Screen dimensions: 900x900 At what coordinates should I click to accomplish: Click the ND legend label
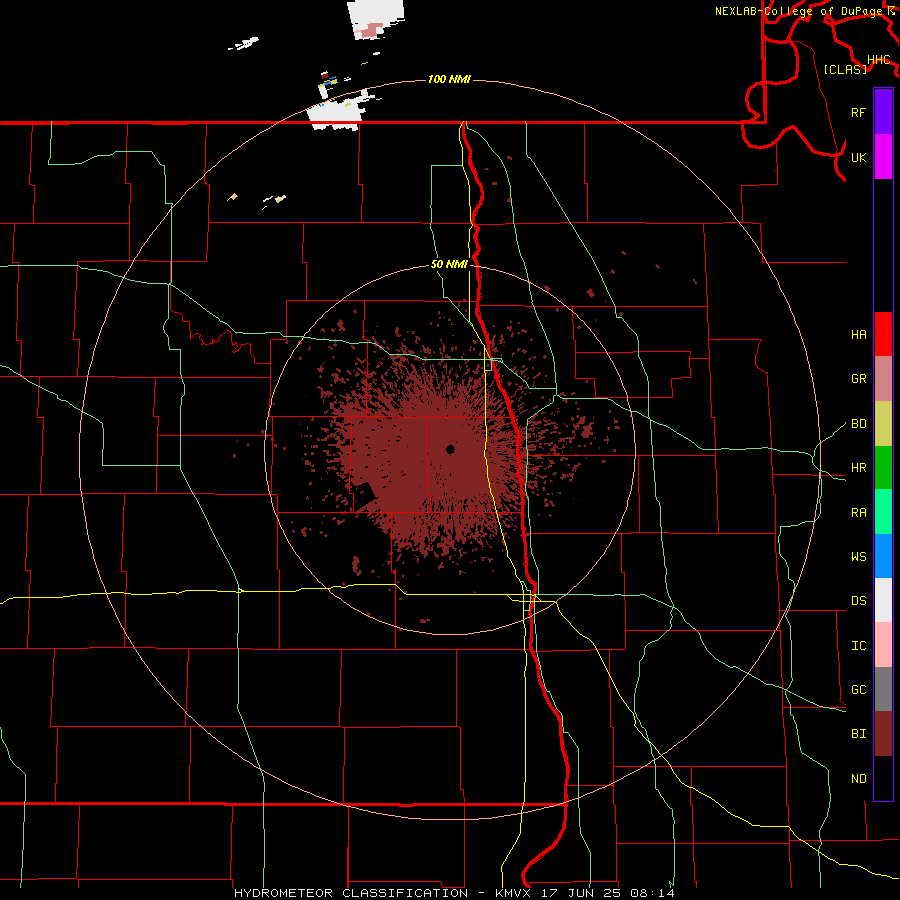[859, 779]
